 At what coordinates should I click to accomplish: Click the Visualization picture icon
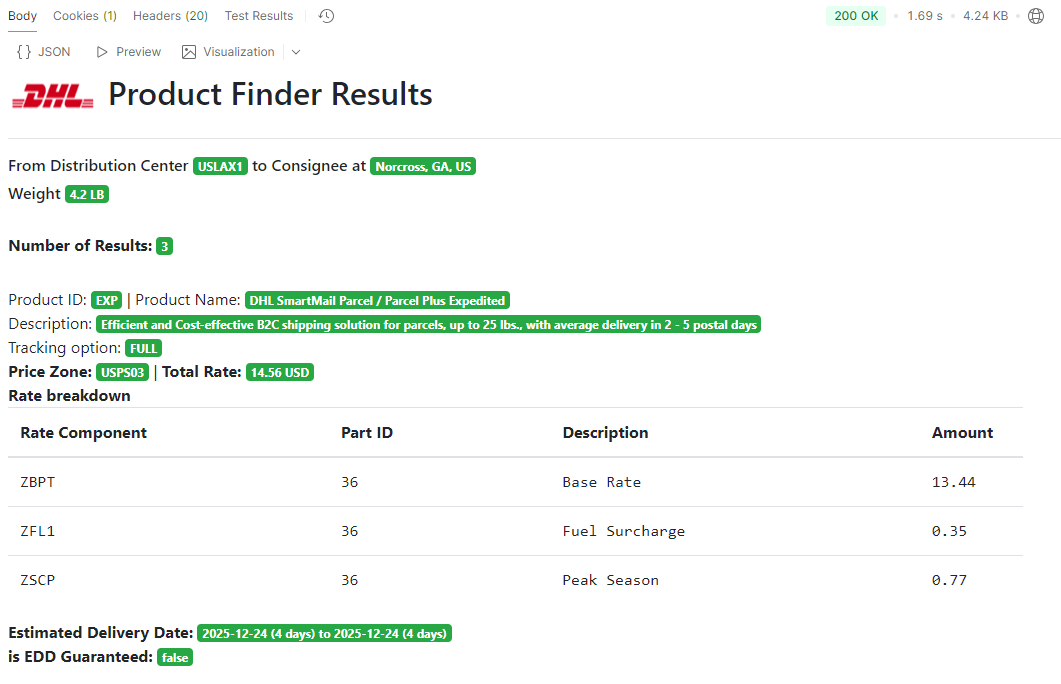[189, 52]
